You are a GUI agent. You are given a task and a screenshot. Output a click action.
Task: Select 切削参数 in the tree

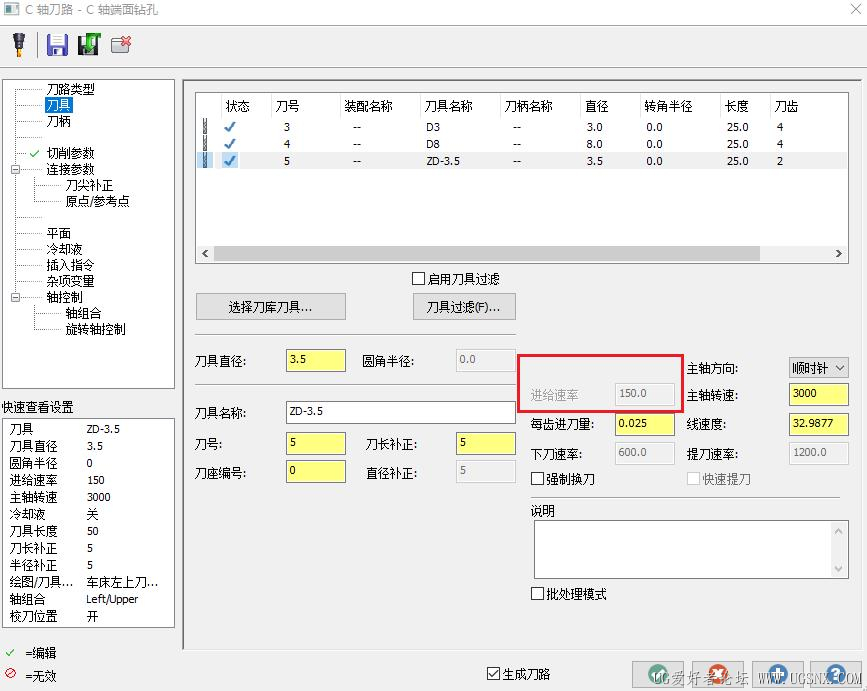tap(70, 153)
